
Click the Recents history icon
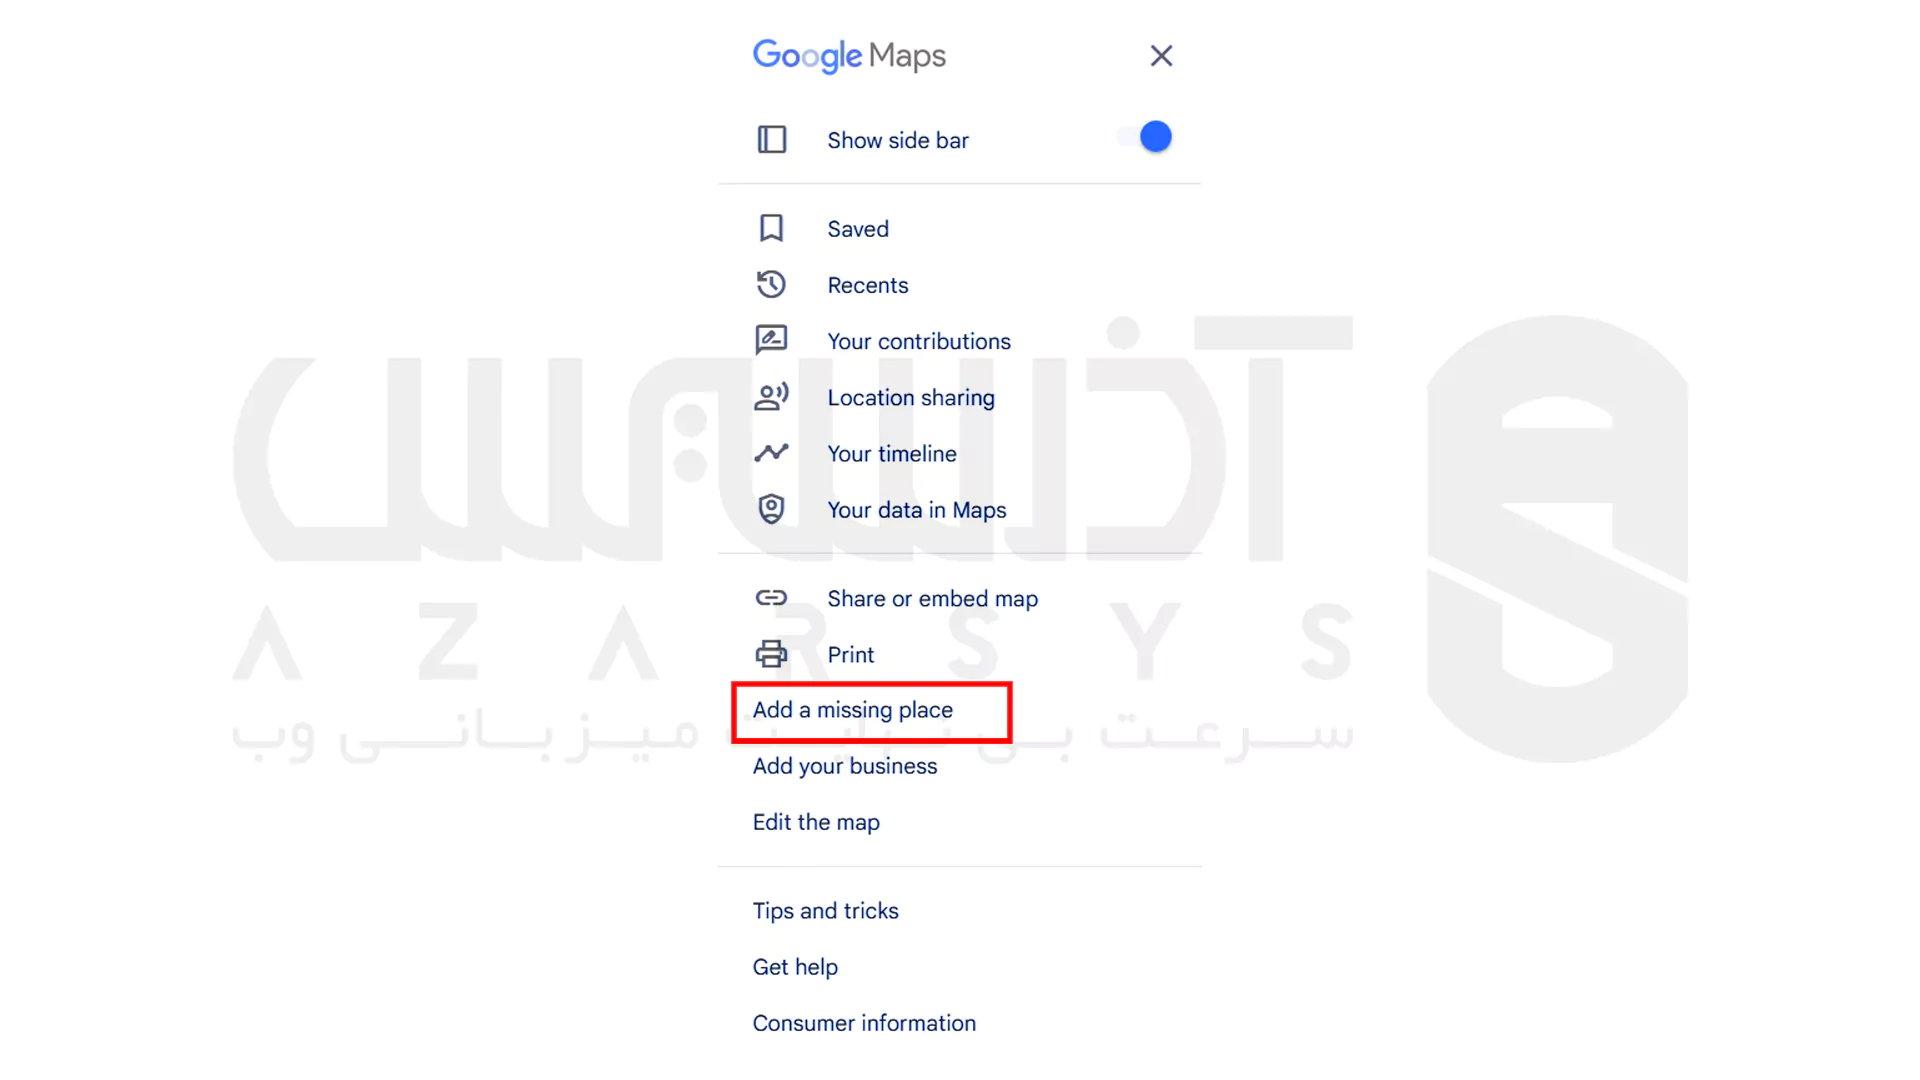click(x=771, y=285)
